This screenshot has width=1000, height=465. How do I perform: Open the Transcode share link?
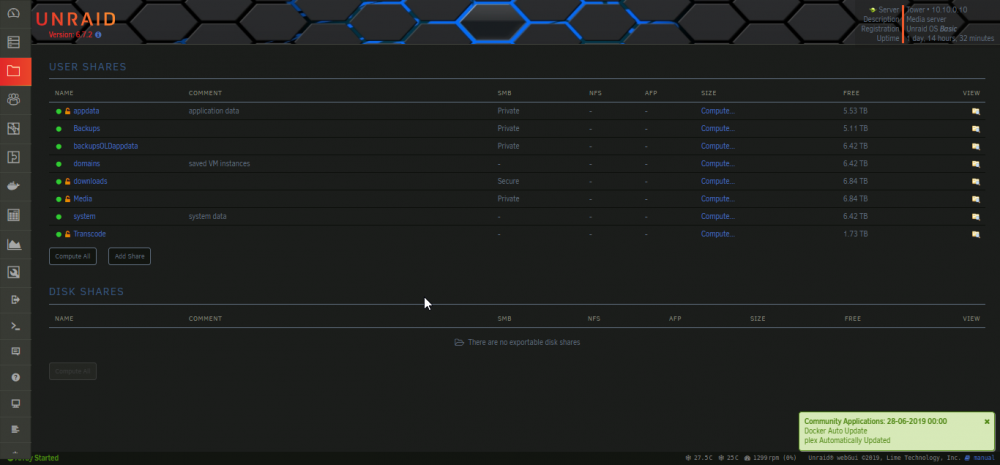[89, 233]
